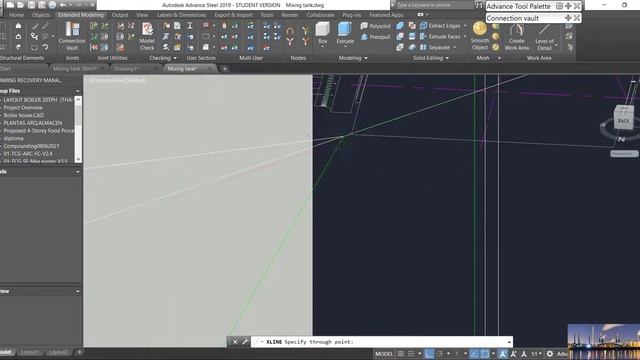
Task: Select the Extrude tool
Action: 345,33
